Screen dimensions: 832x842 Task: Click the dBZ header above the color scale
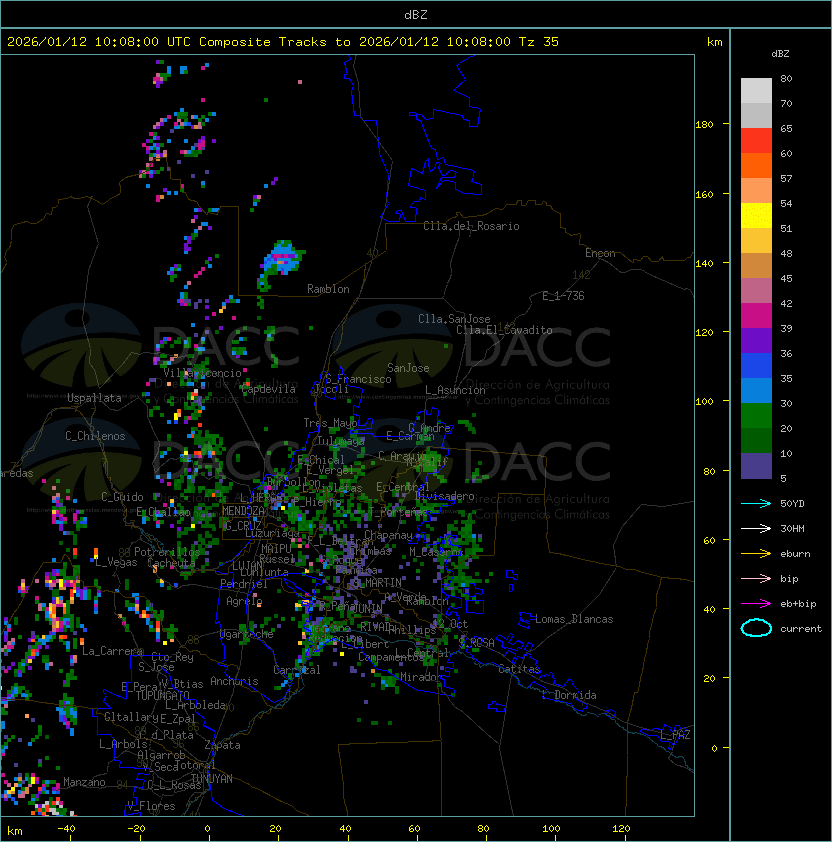pyautogui.click(x=780, y=54)
